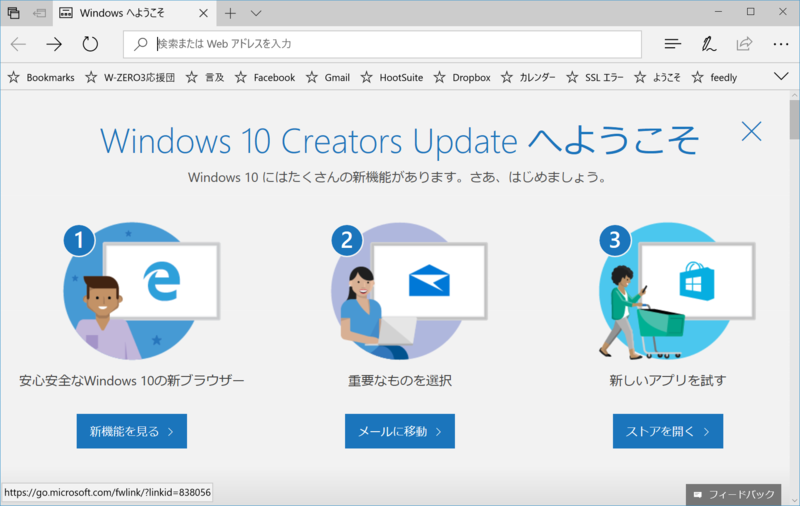Click the ストアを開く button
This screenshot has height=506, width=800.
pos(668,431)
